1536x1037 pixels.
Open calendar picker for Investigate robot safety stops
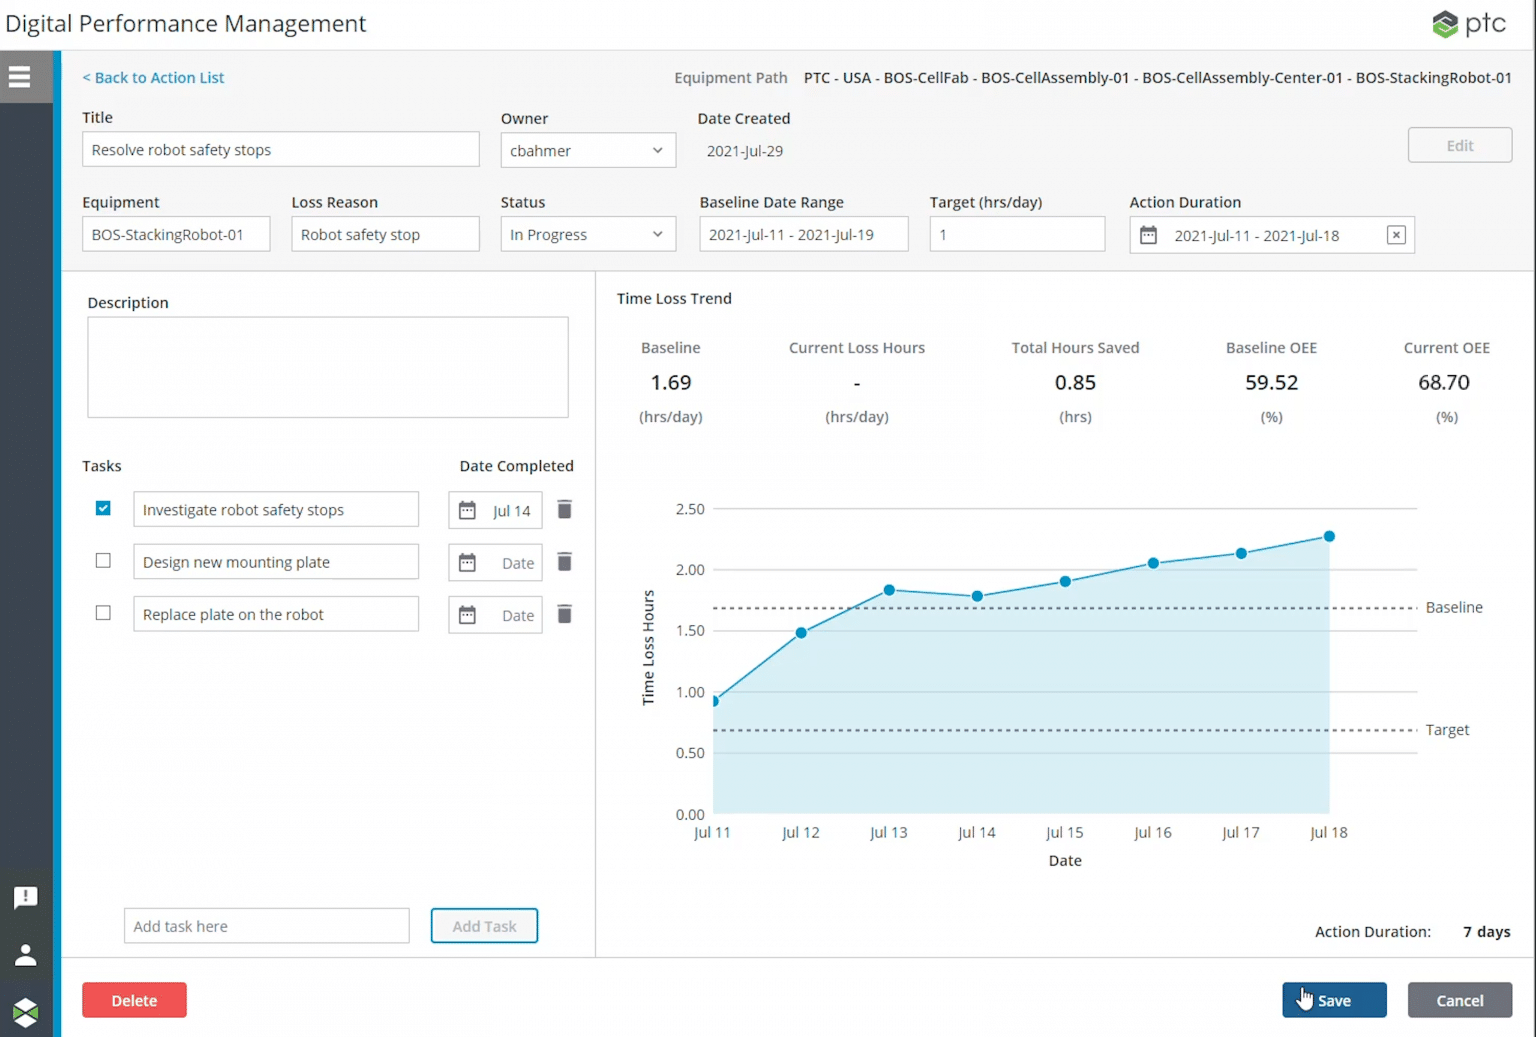[x=467, y=510]
